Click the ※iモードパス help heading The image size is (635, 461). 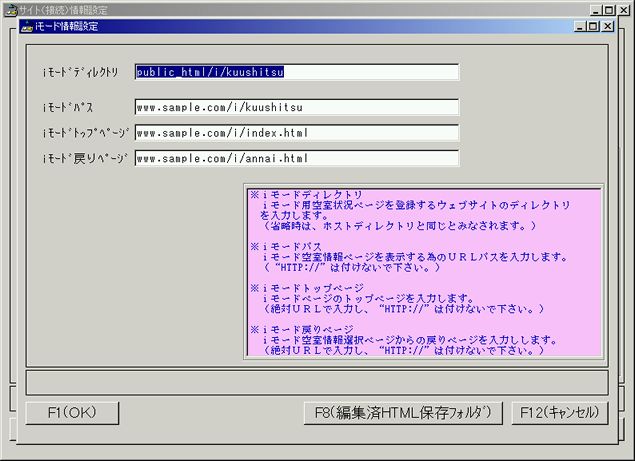tap(286, 246)
